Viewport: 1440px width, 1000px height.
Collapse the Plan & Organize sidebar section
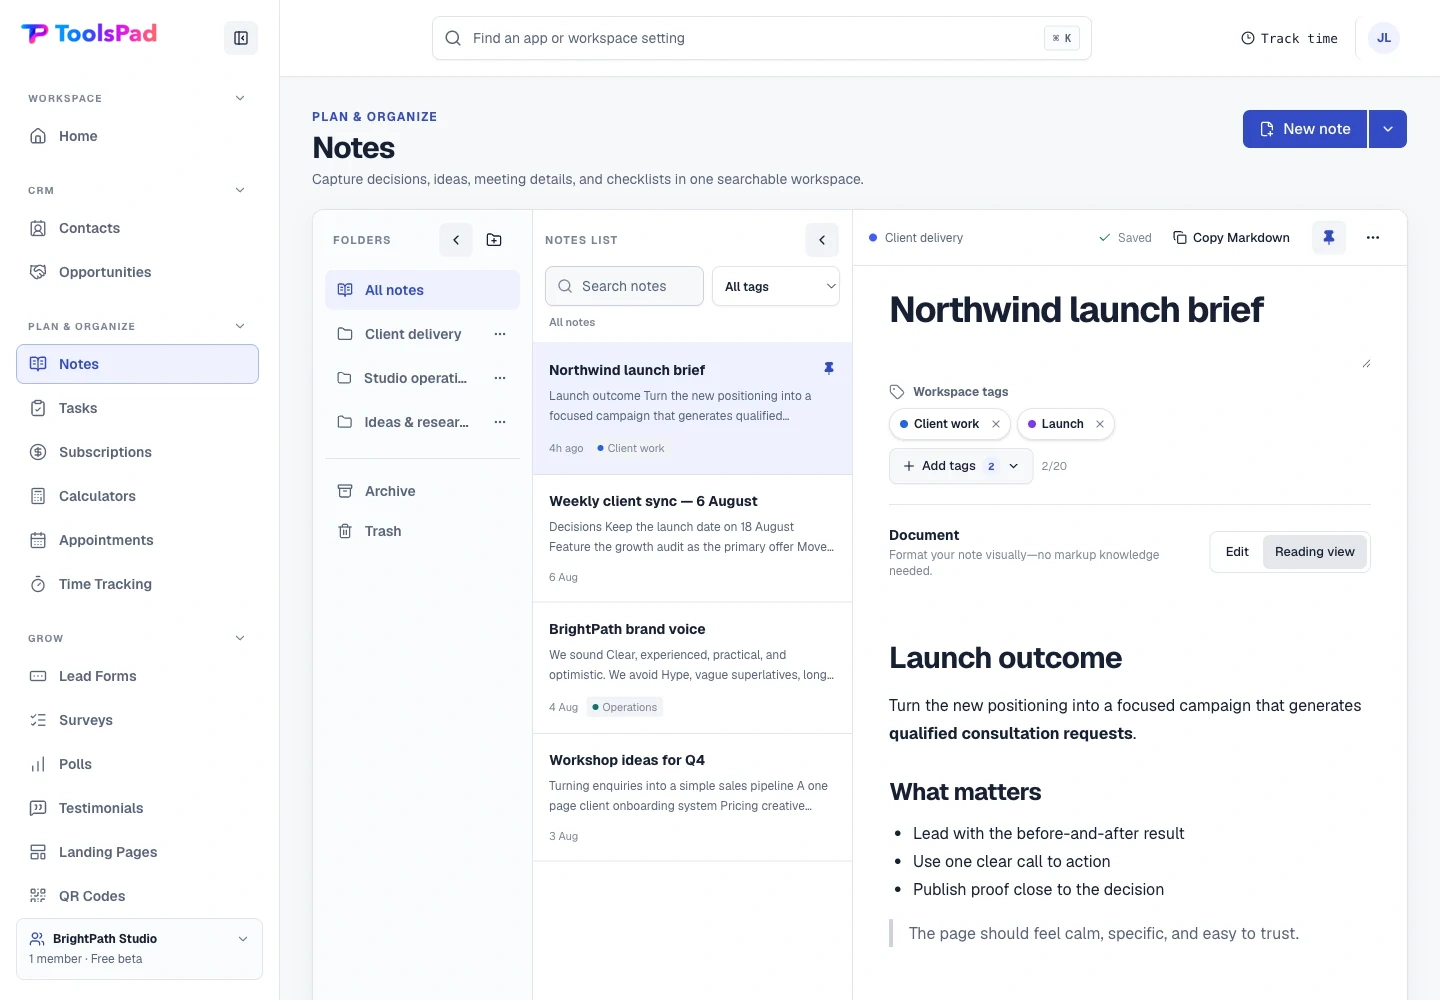click(x=240, y=326)
